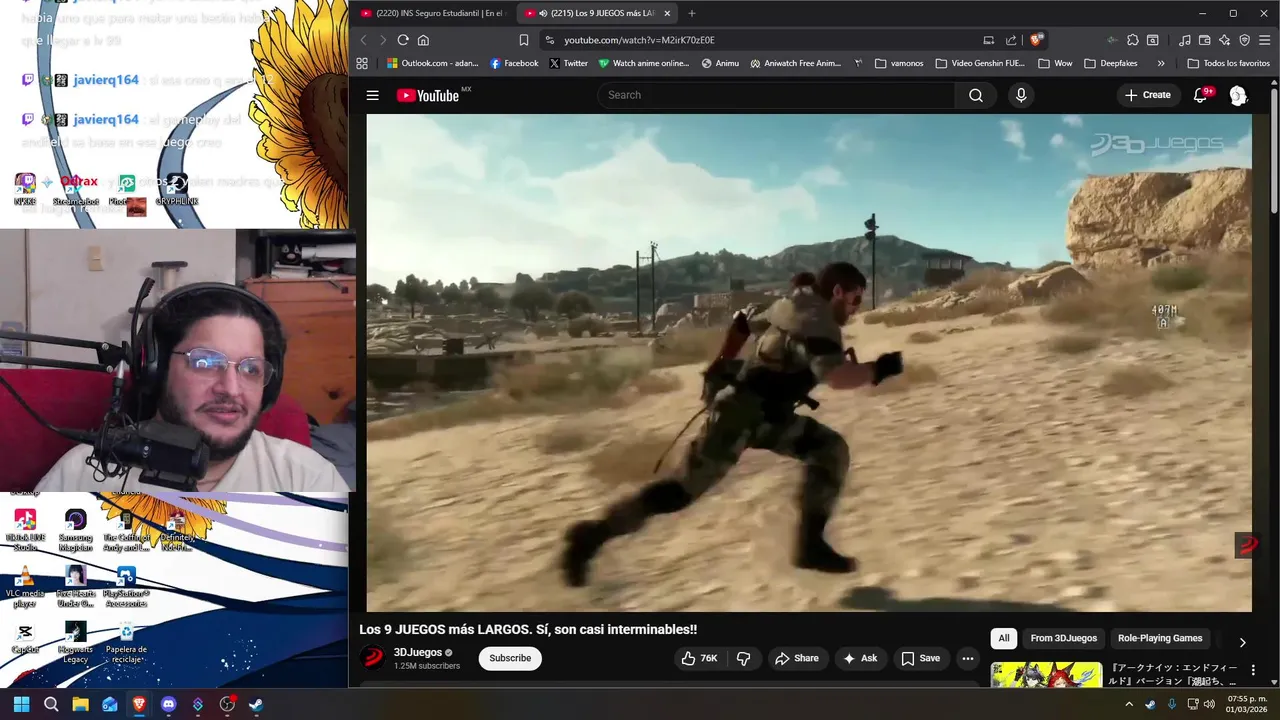This screenshot has width=1280, height=720.
Task: Select the From 3DJuegos filter chip
Action: [x=1063, y=638]
